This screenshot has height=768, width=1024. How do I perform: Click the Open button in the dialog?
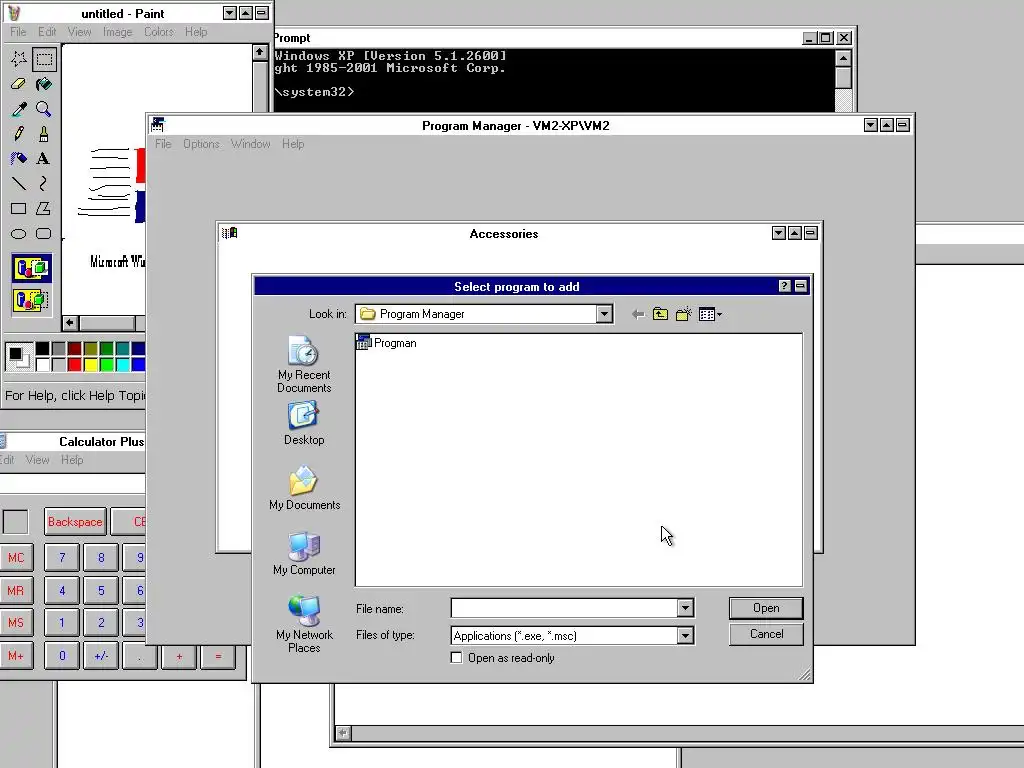766,608
